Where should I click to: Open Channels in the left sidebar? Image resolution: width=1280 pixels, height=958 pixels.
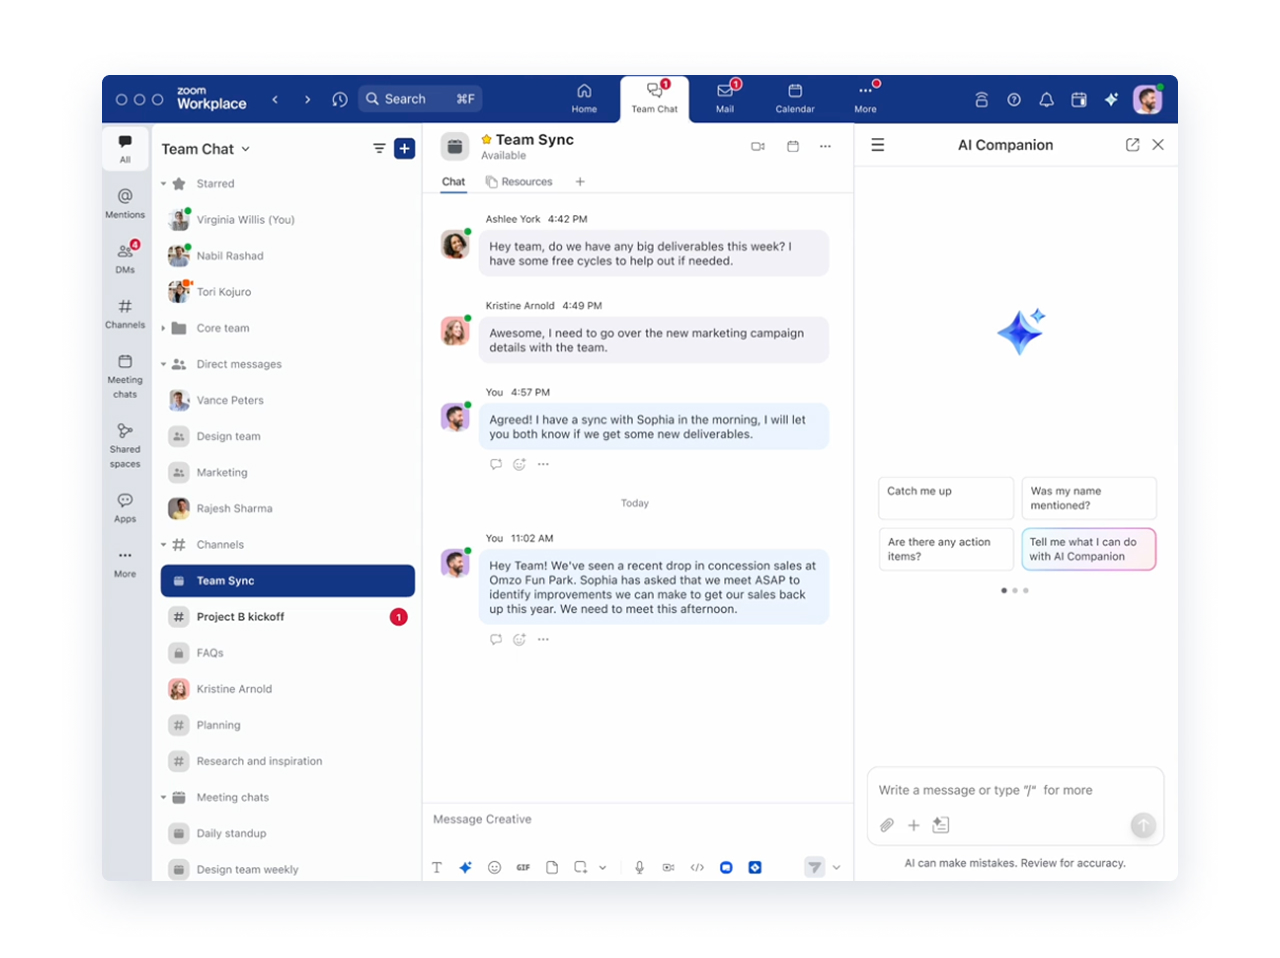tap(125, 313)
